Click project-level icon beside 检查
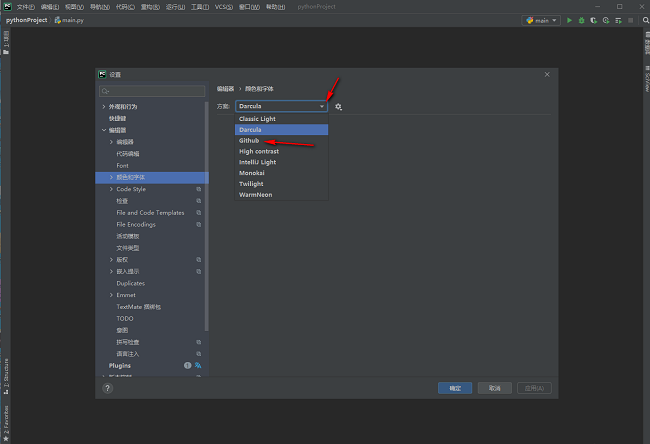 199,201
